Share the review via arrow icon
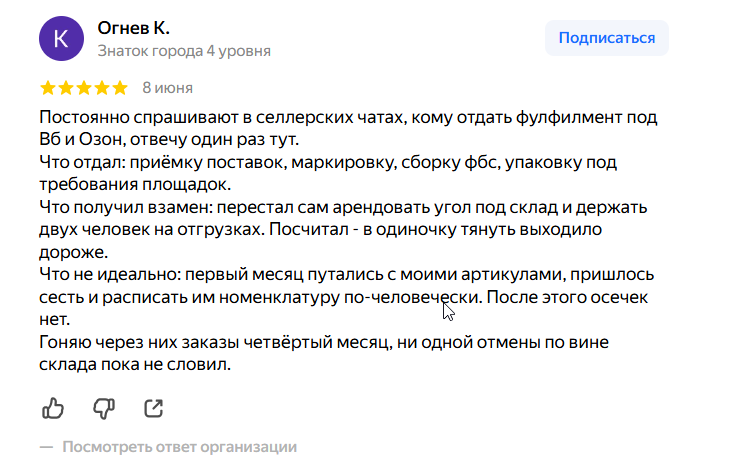 tap(153, 408)
